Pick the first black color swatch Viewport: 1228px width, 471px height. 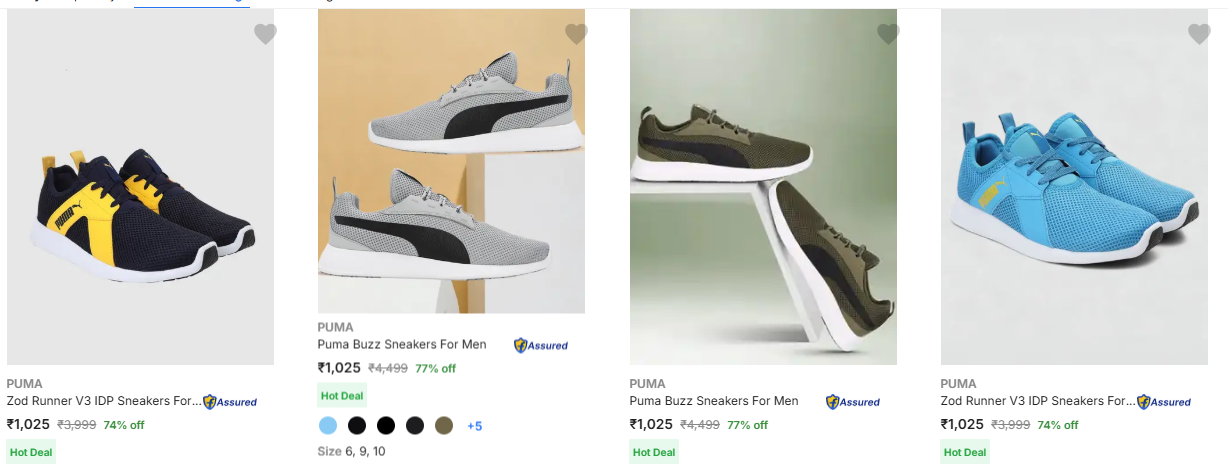click(x=357, y=426)
